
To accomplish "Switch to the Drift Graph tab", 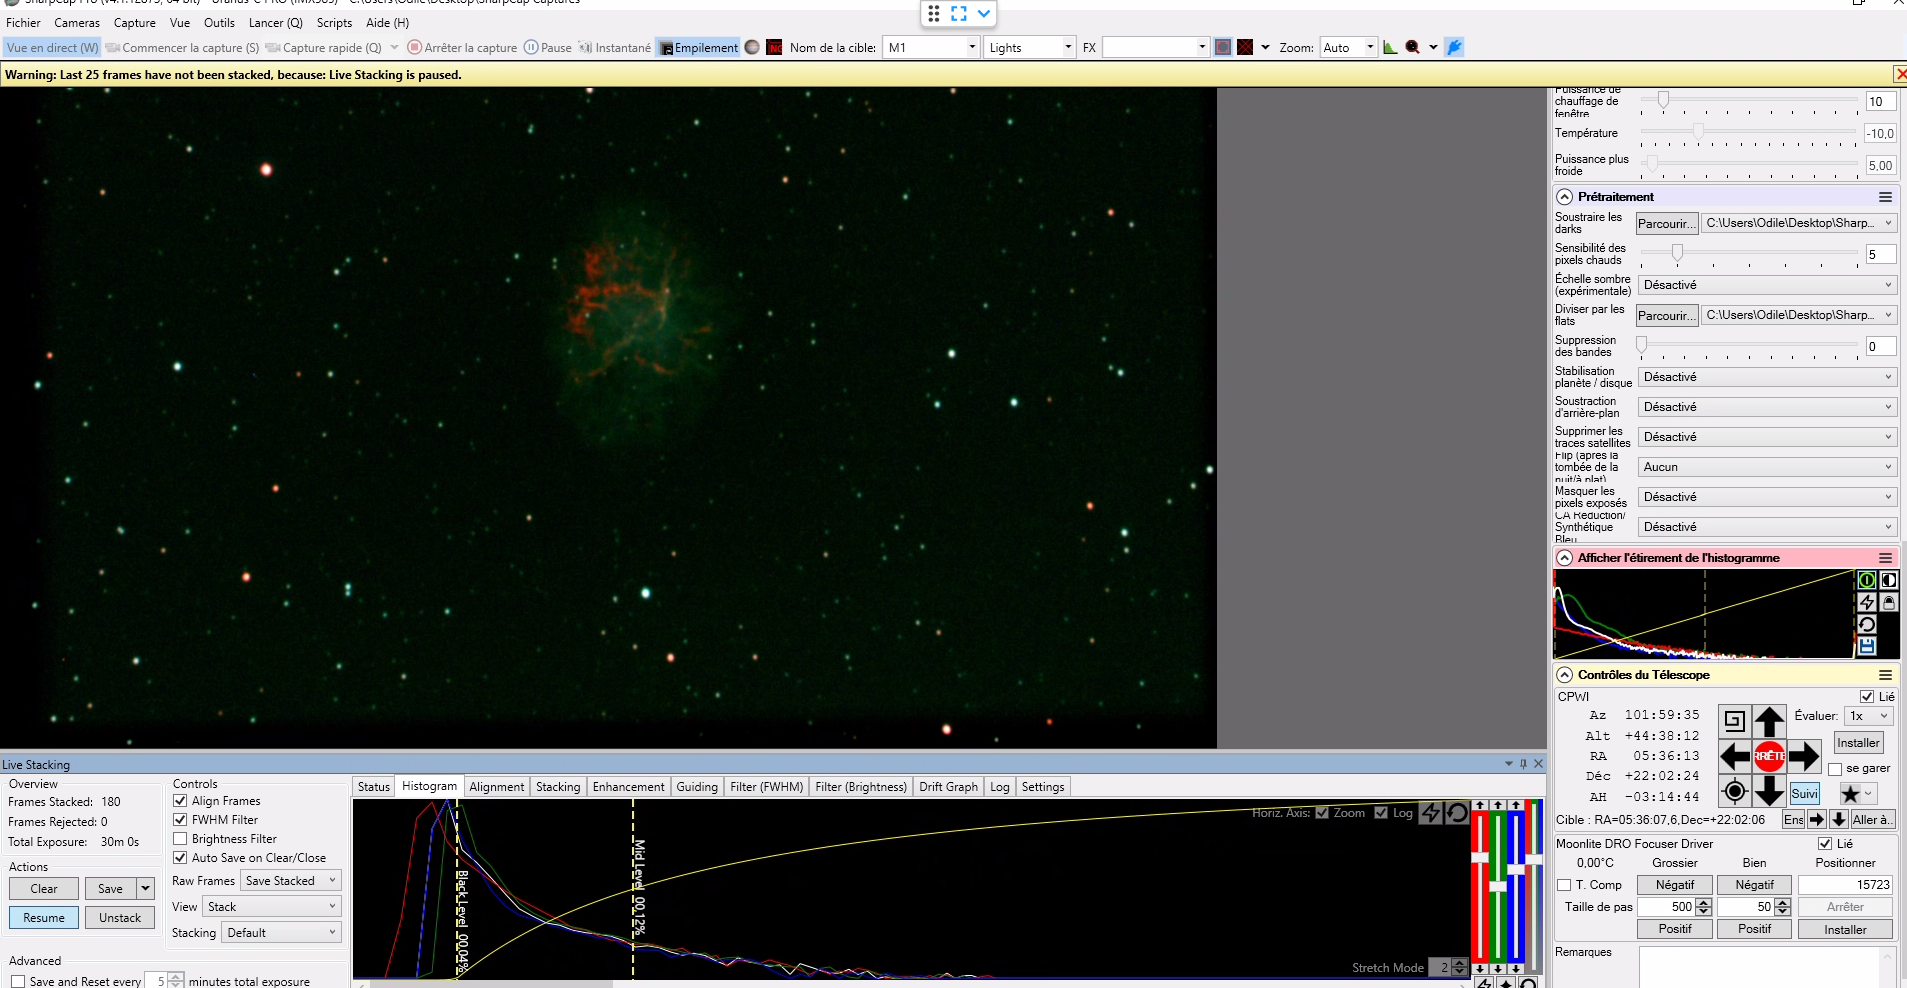I will click(948, 787).
